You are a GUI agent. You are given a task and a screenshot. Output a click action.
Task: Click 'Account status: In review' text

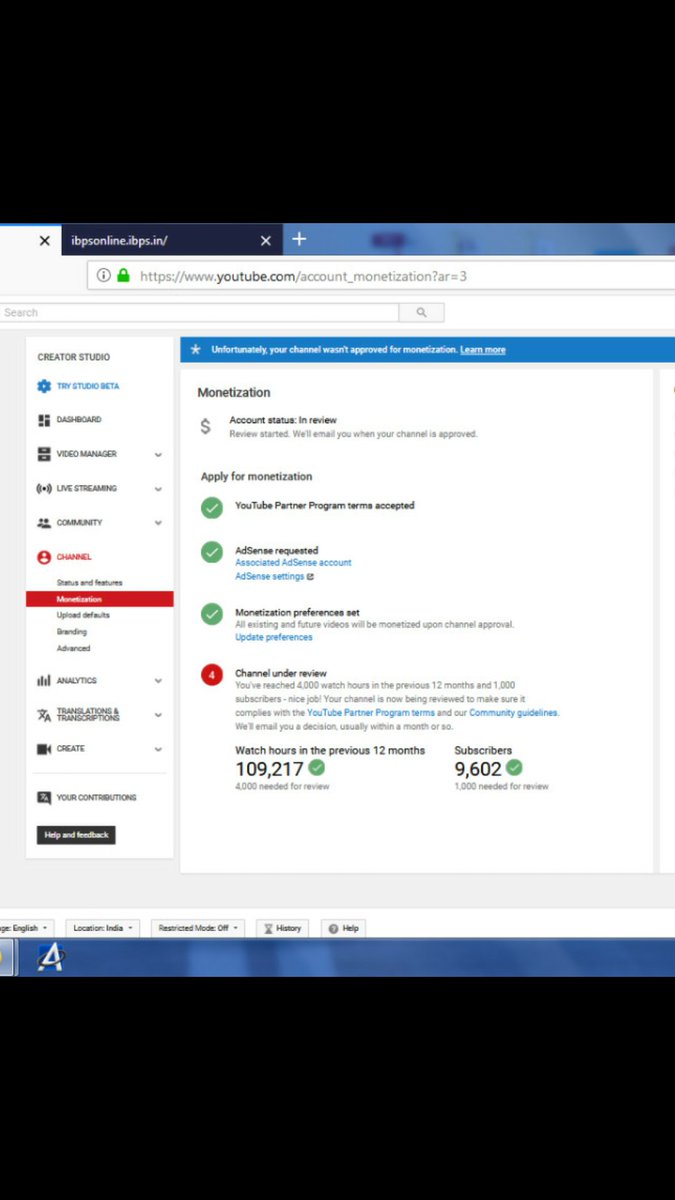tap(283, 421)
